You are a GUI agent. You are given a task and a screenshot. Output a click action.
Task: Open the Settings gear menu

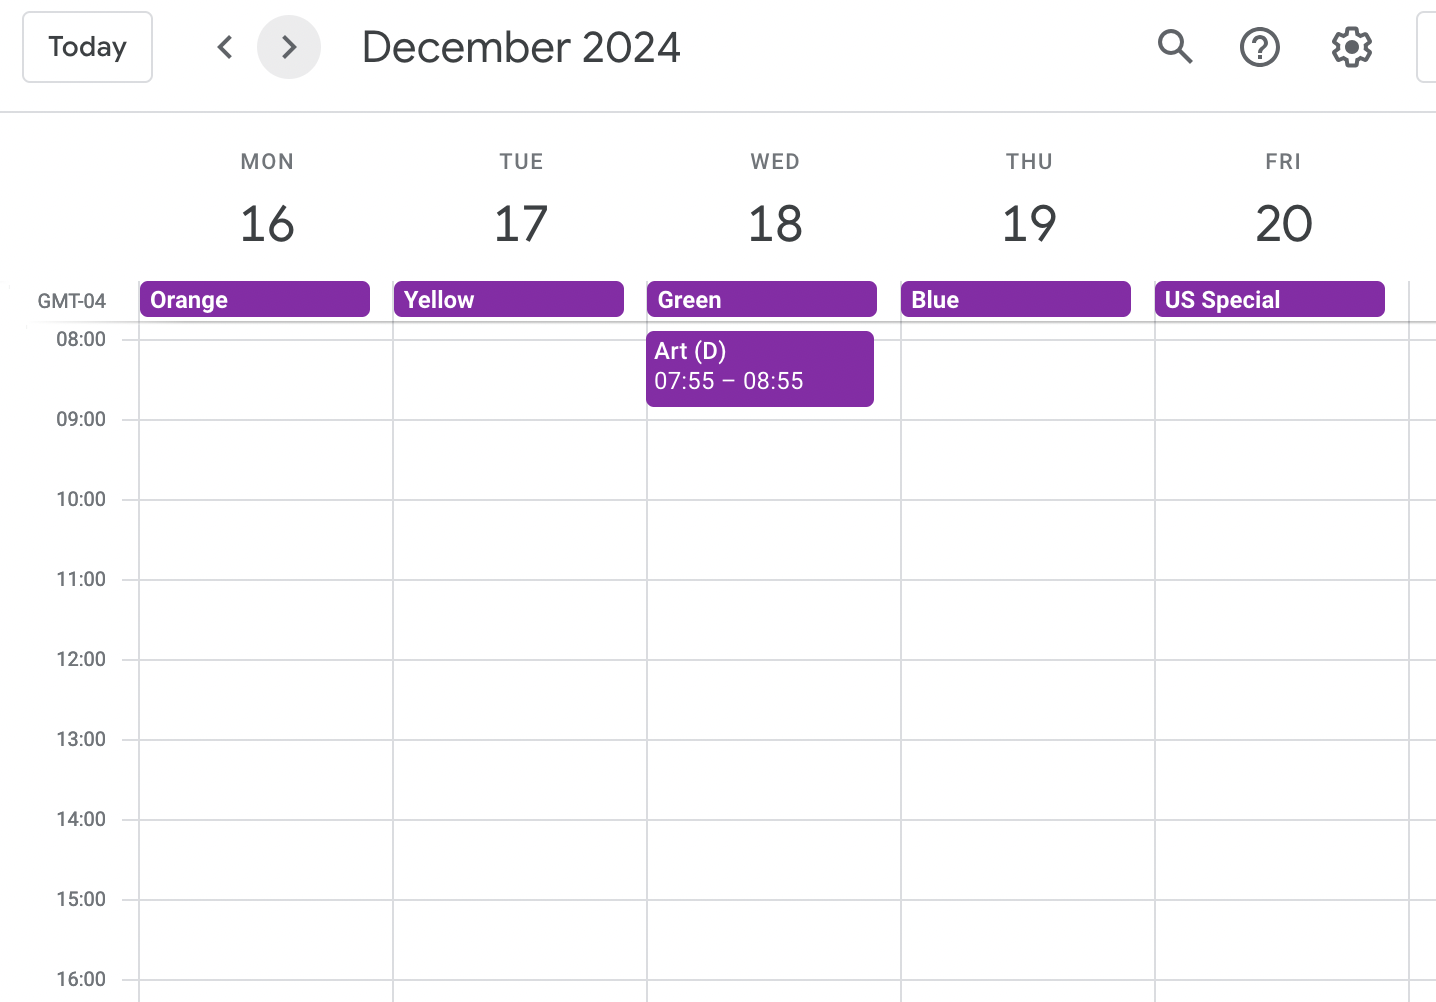point(1351,47)
